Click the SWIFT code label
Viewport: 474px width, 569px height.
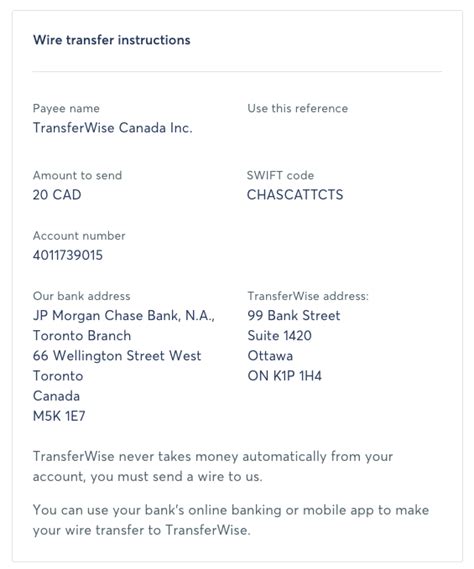(280, 175)
